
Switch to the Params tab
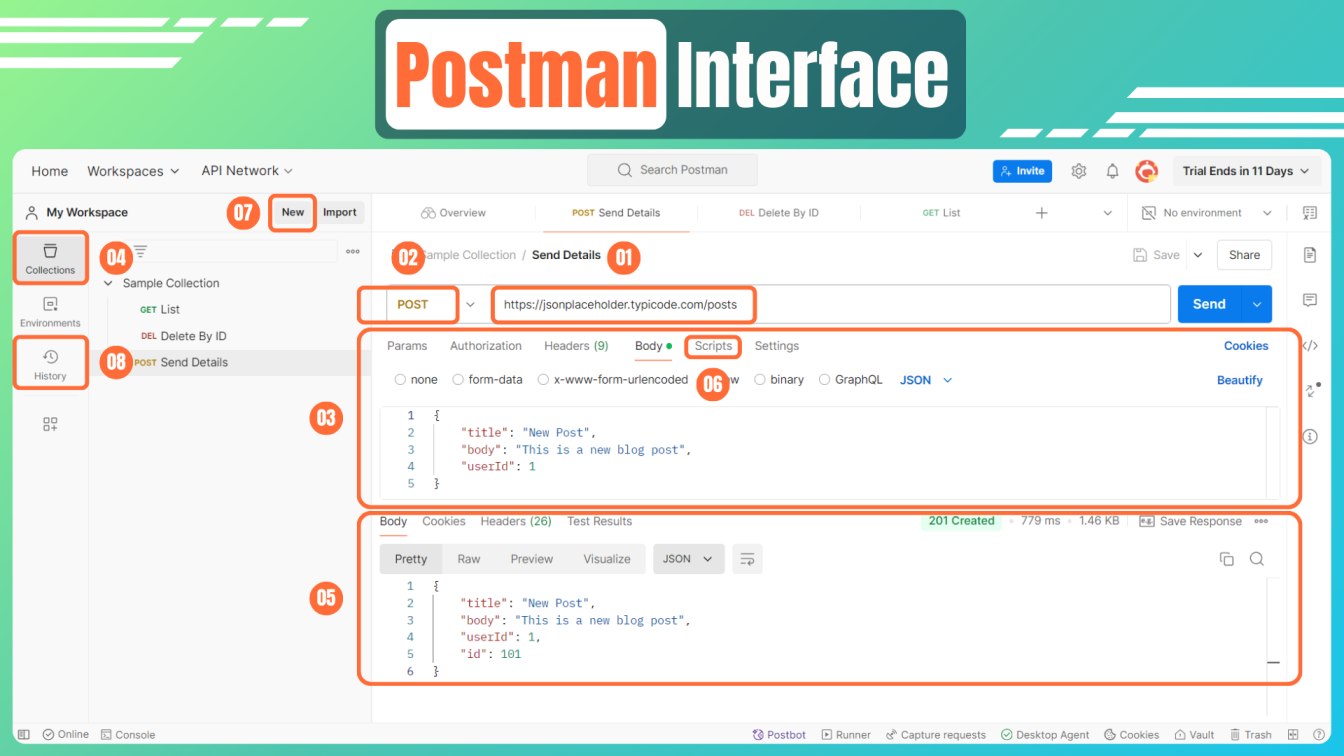click(407, 346)
